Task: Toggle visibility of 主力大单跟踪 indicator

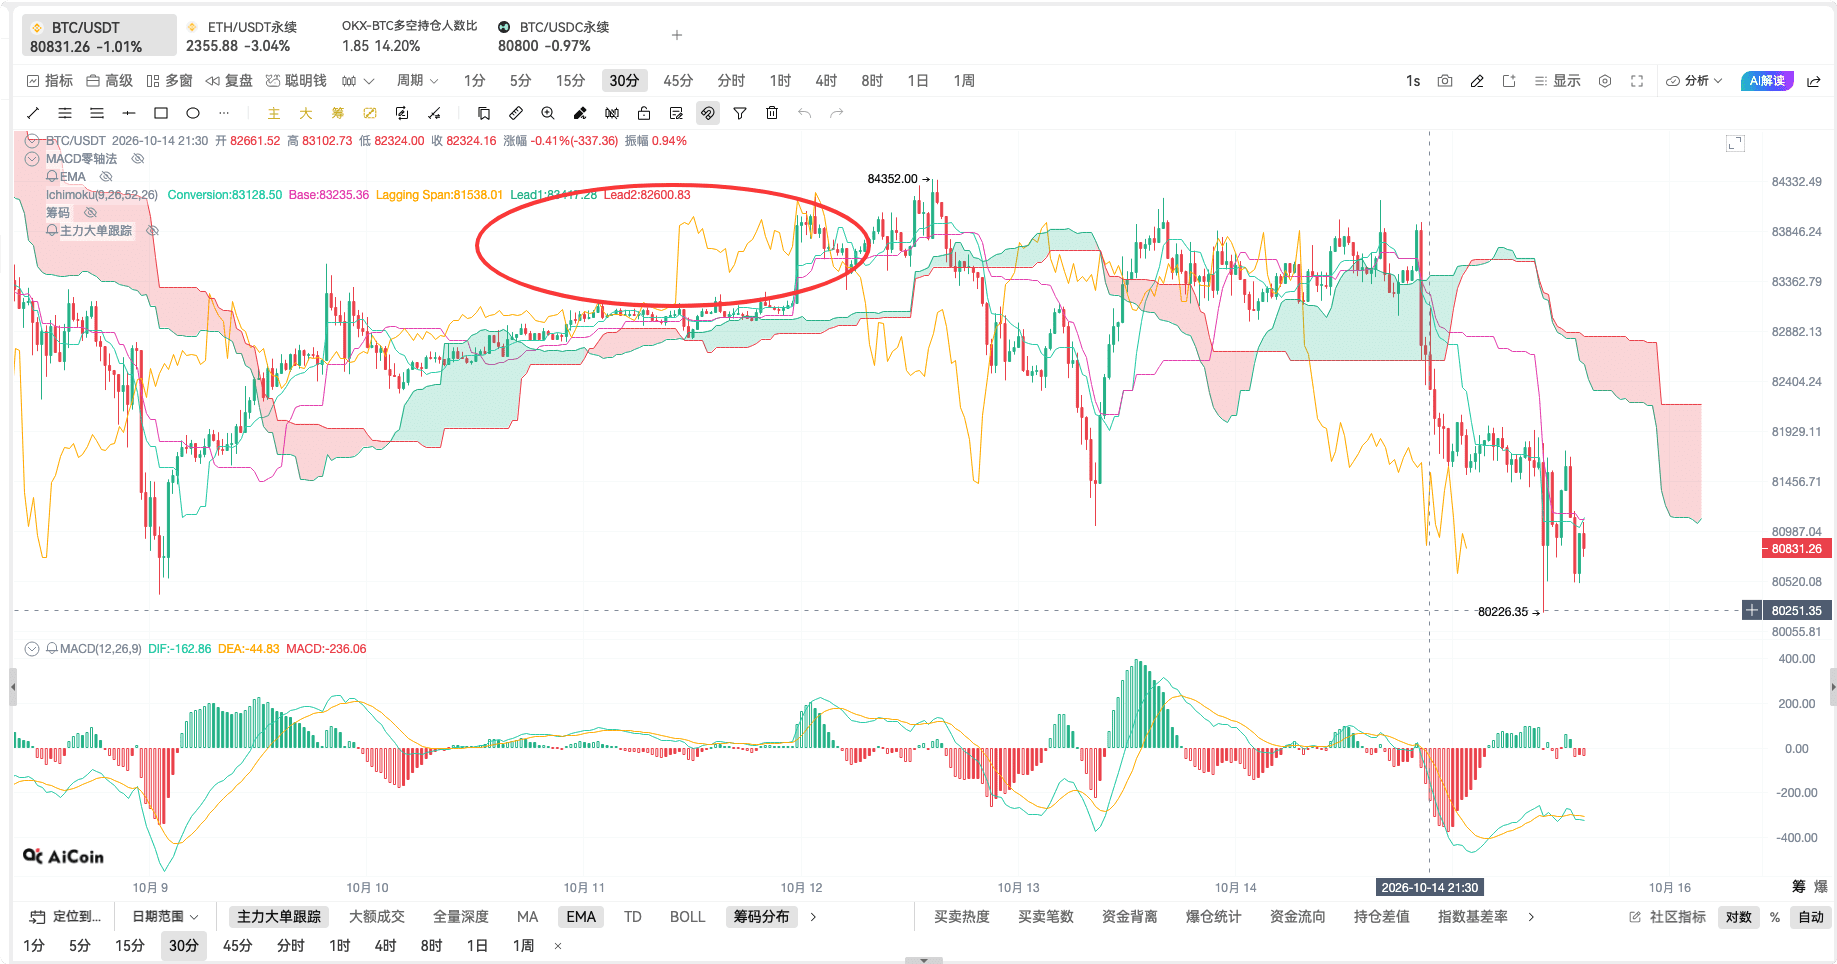Action: 153,231
